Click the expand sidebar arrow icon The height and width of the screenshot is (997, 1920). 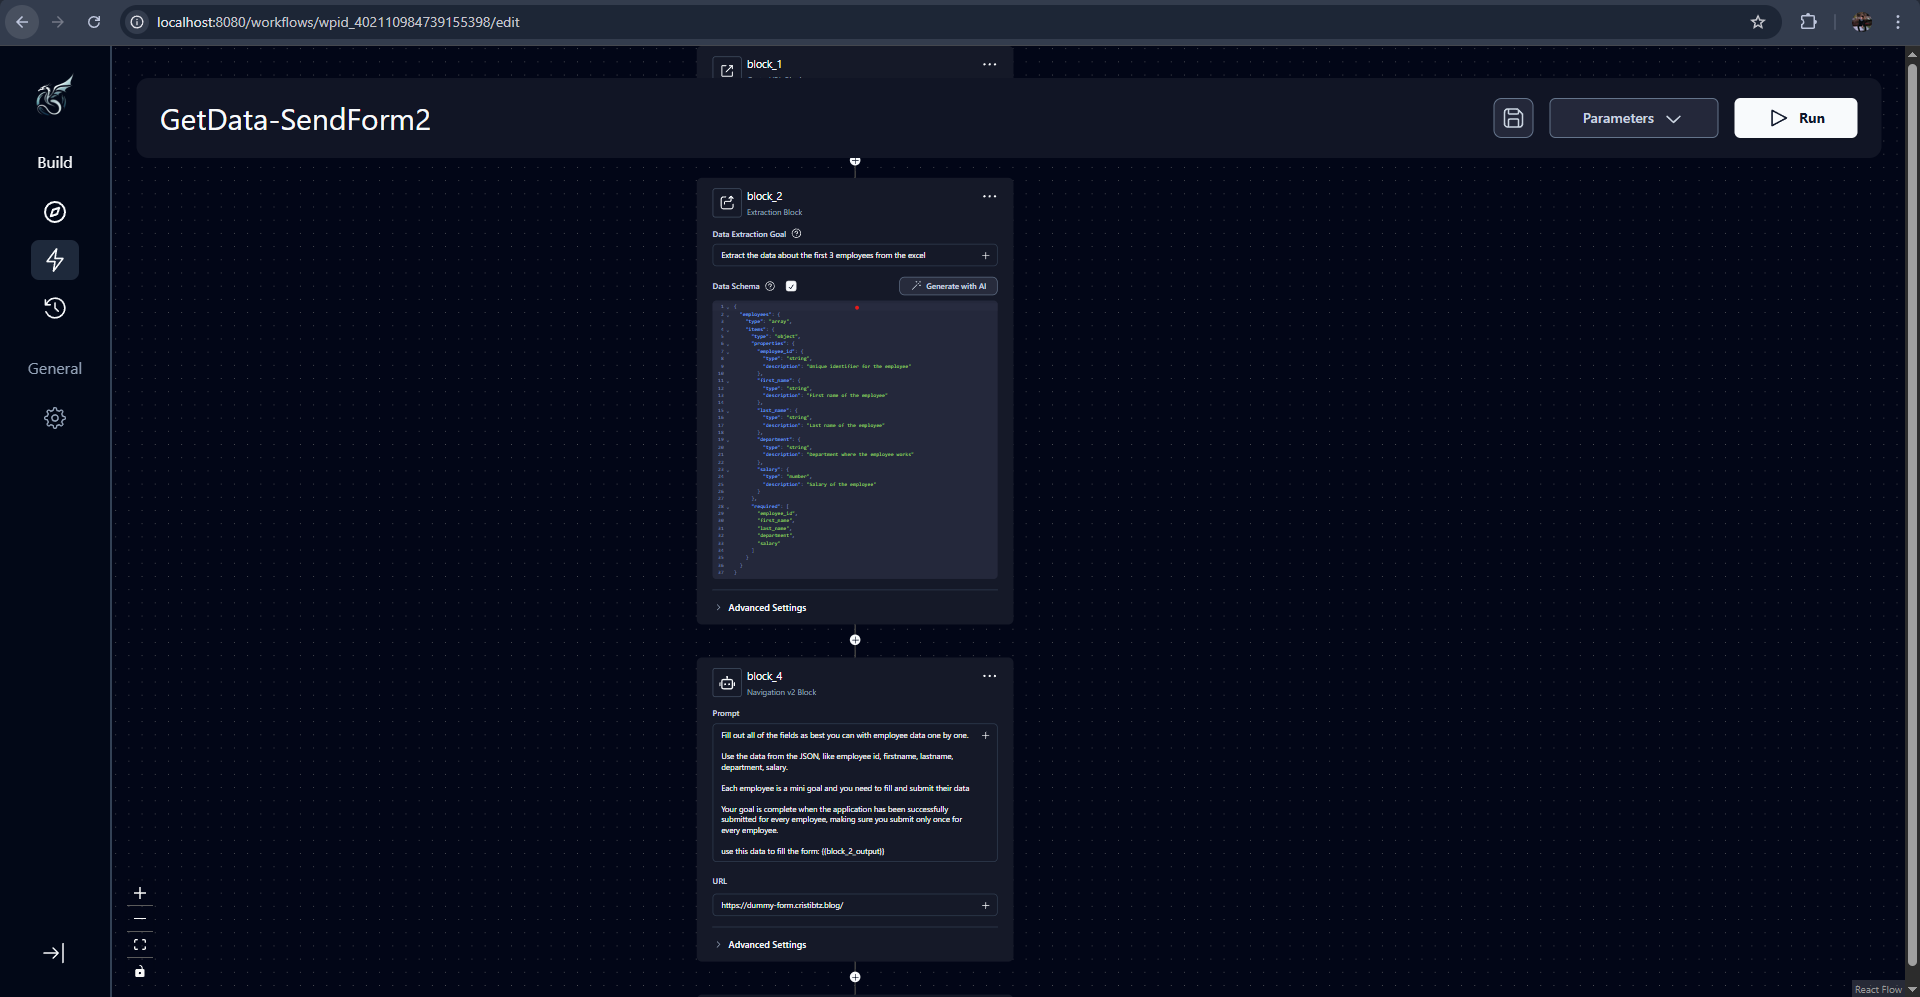[54, 953]
